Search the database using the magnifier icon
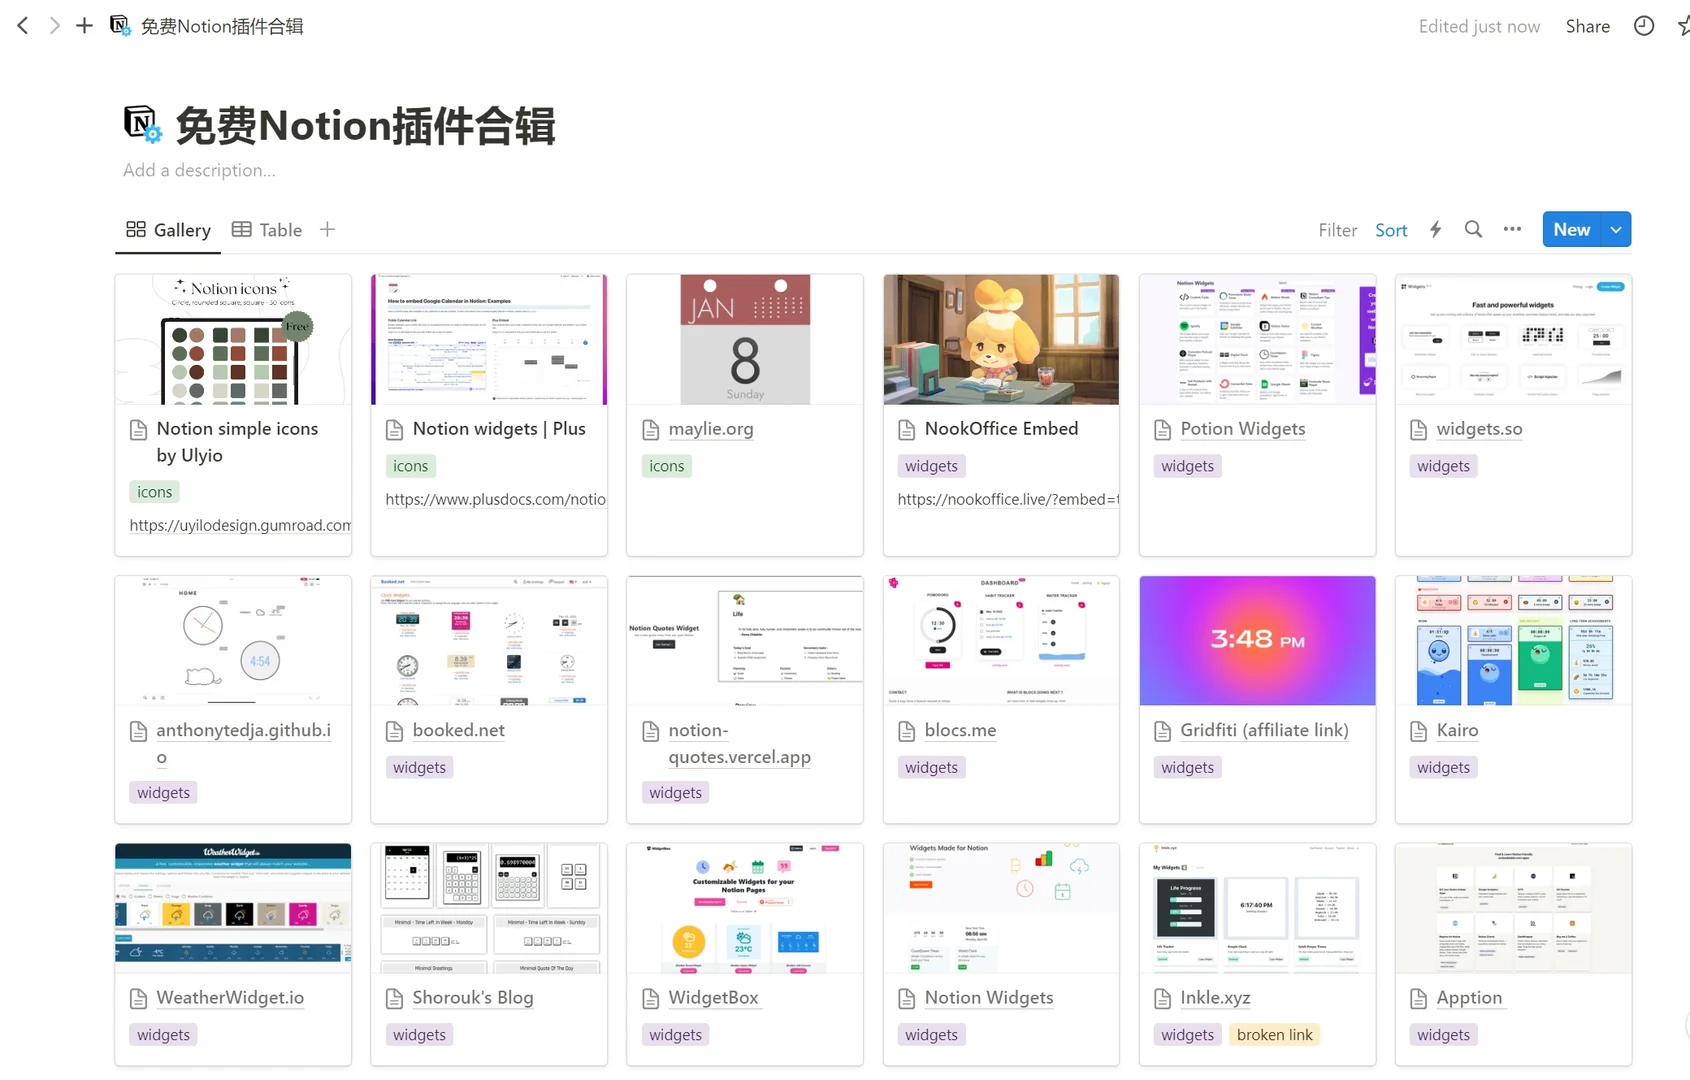 (1473, 229)
